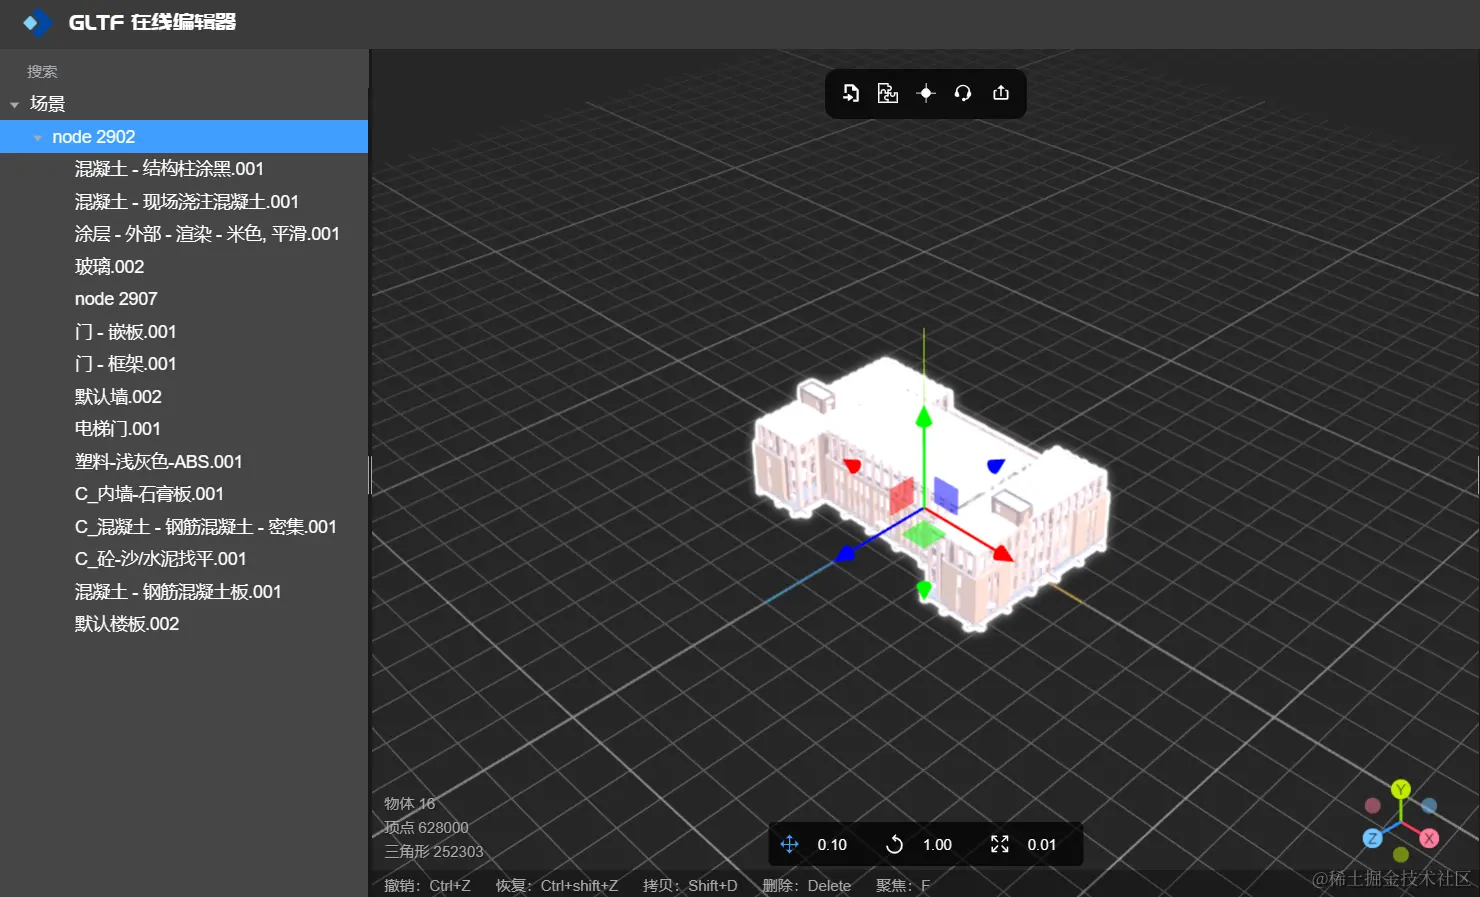Click the red plane handle of transform gizmo
This screenshot has height=897, width=1480.
click(x=902, y=495)
